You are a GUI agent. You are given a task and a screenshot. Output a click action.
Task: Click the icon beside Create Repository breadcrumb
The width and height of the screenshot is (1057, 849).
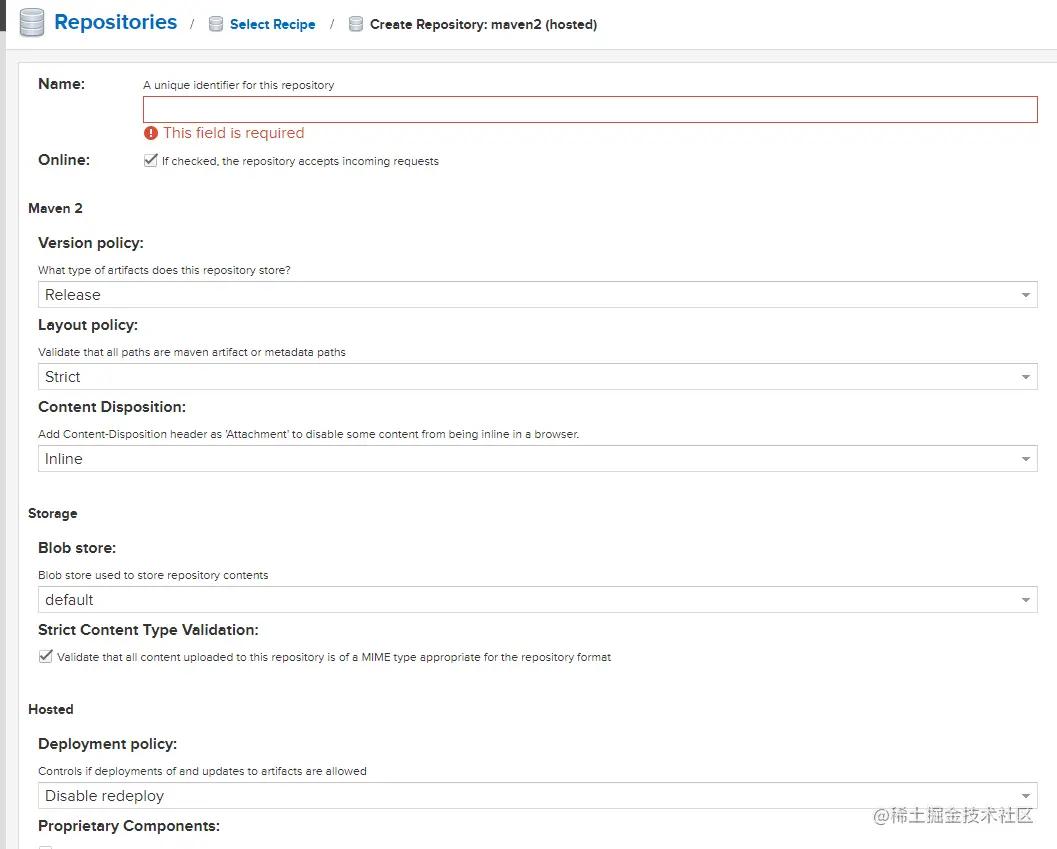point(355,24)
